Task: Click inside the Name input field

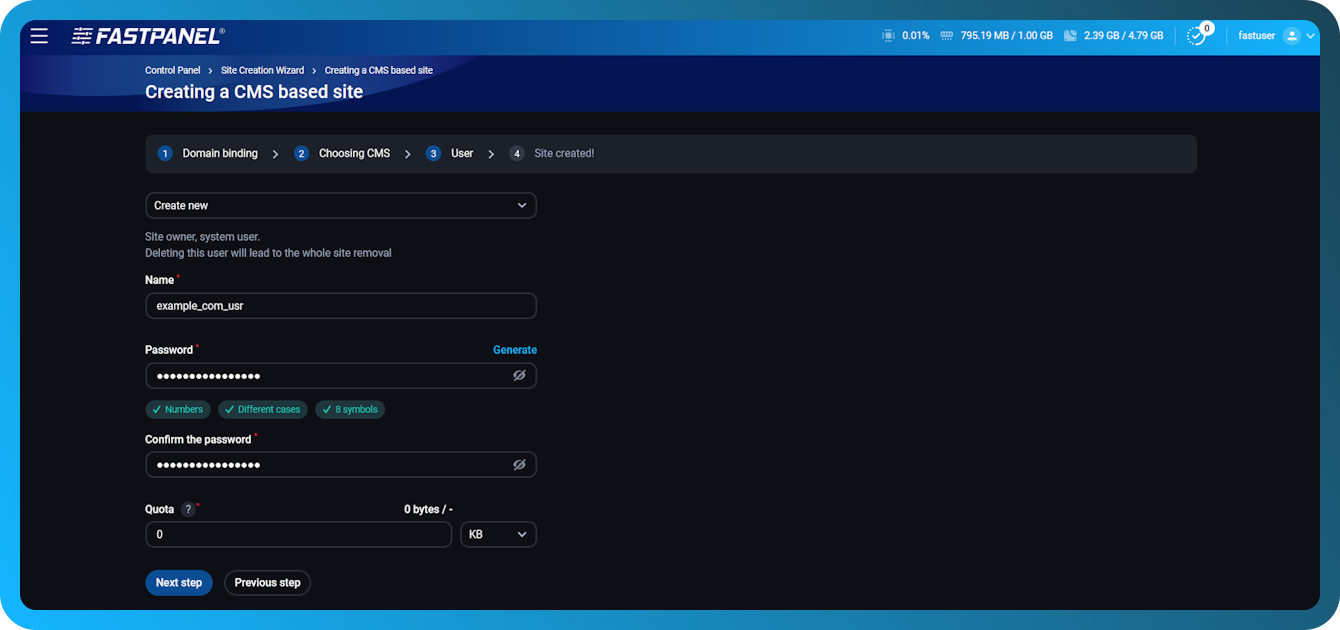Action: 340,305
